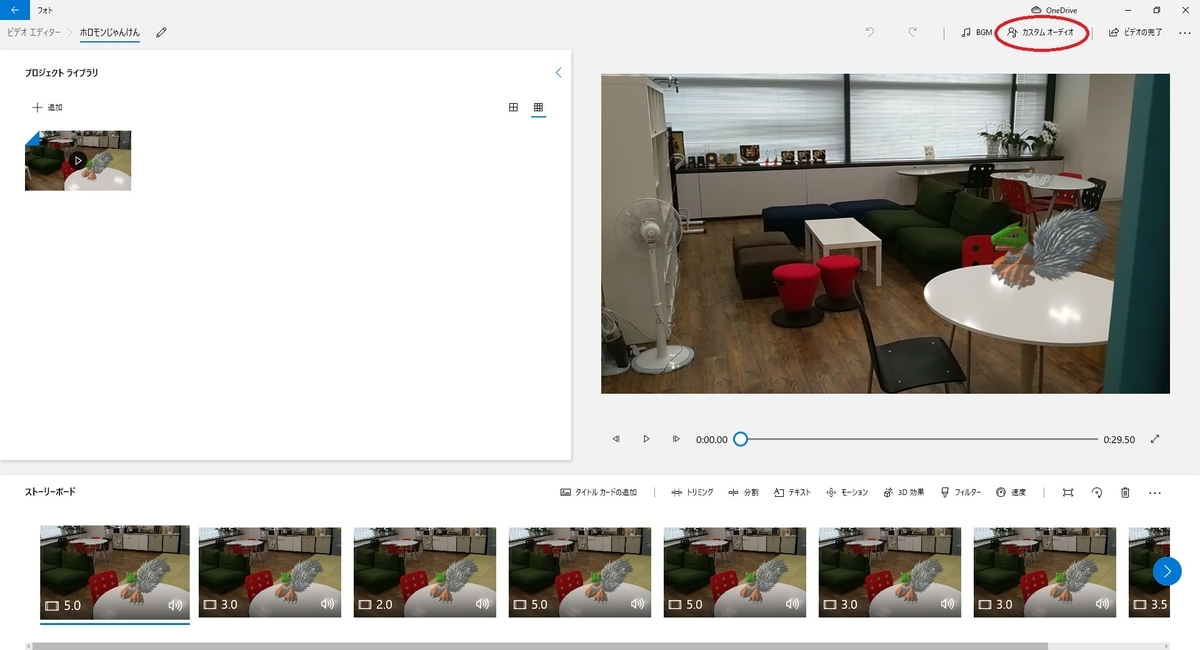The height and width of the screenshot is (650, 1200).
Task: Play the video preview
Action: pos(646,439)
